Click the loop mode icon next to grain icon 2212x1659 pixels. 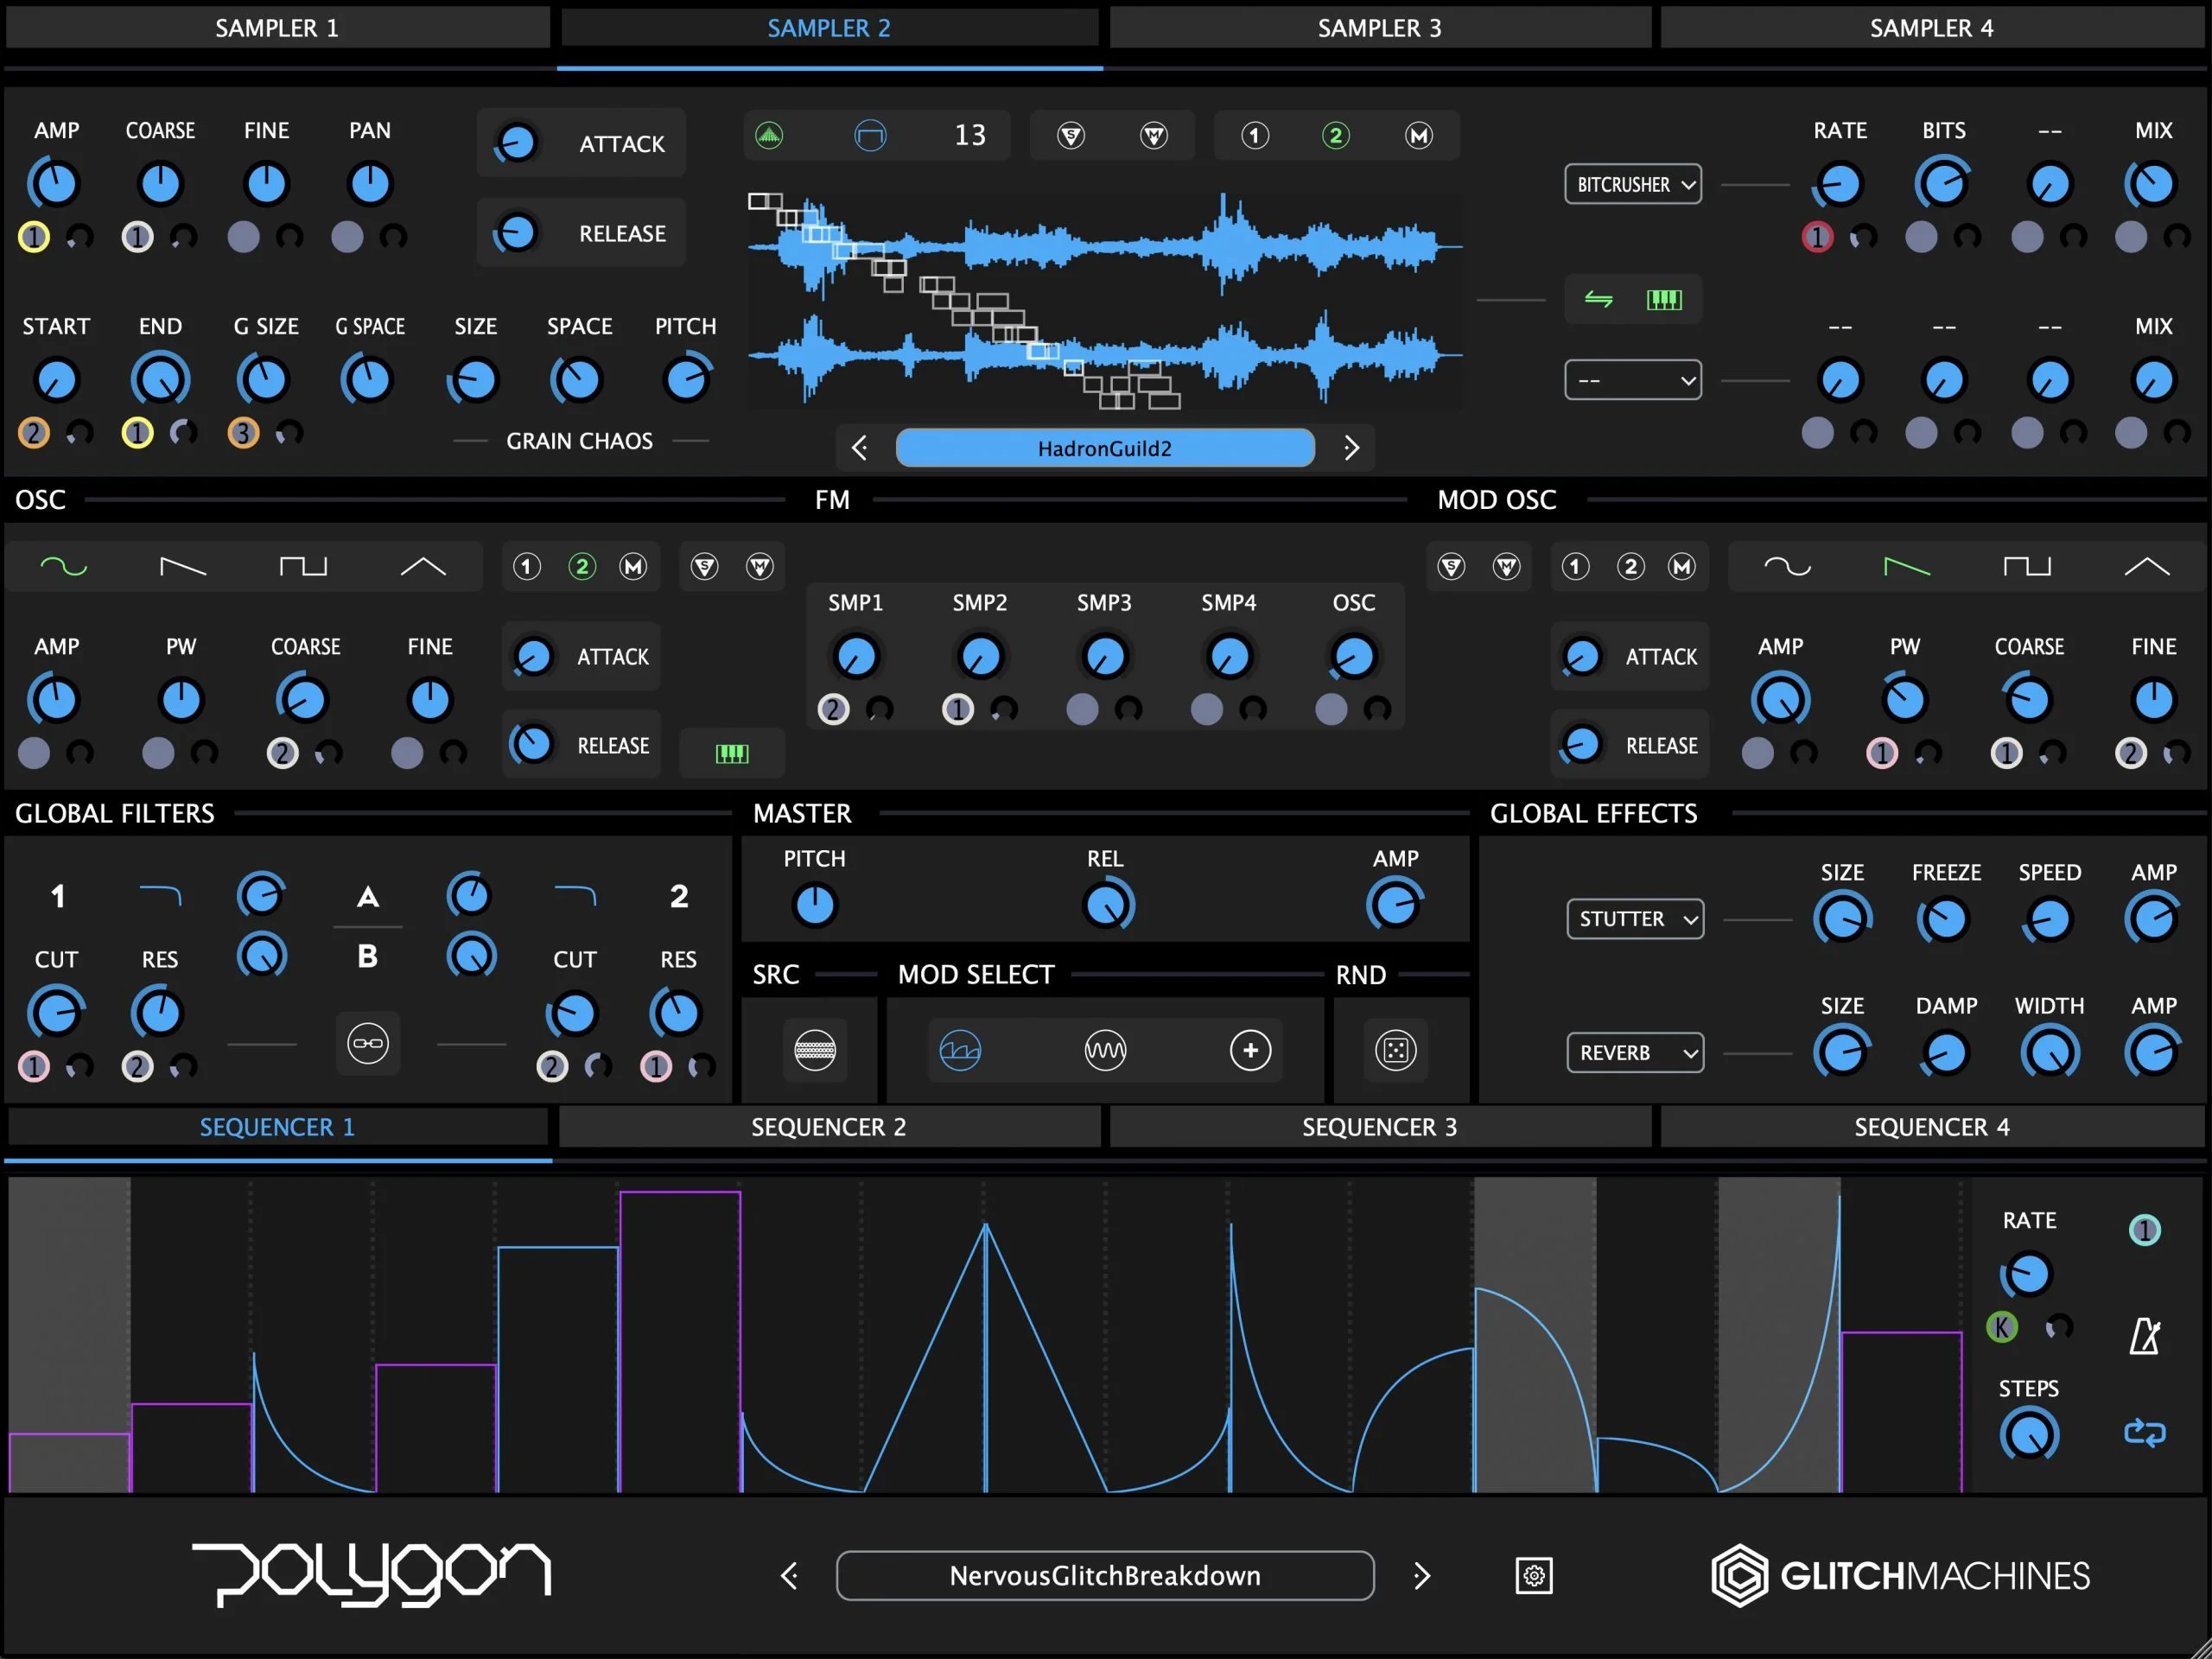(x=870, y=135)
